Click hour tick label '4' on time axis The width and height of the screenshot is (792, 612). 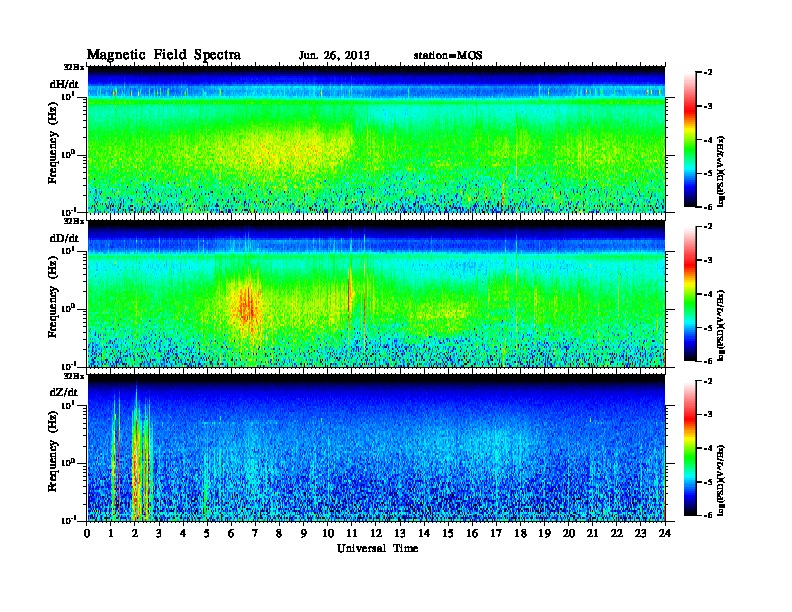point(183,534)
